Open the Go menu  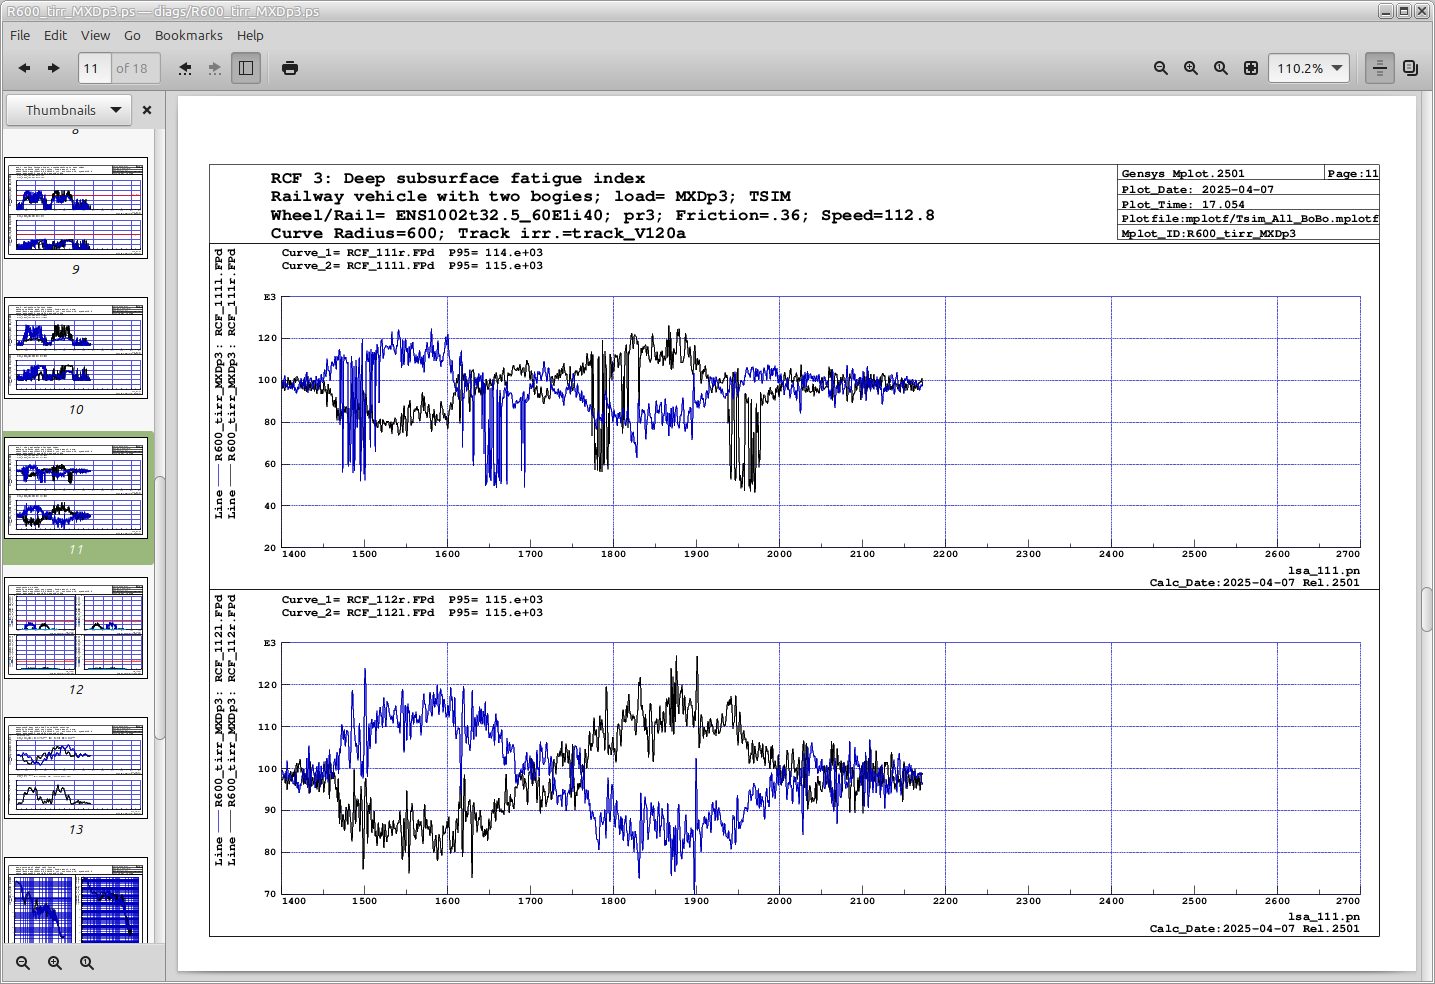[132, 35]
